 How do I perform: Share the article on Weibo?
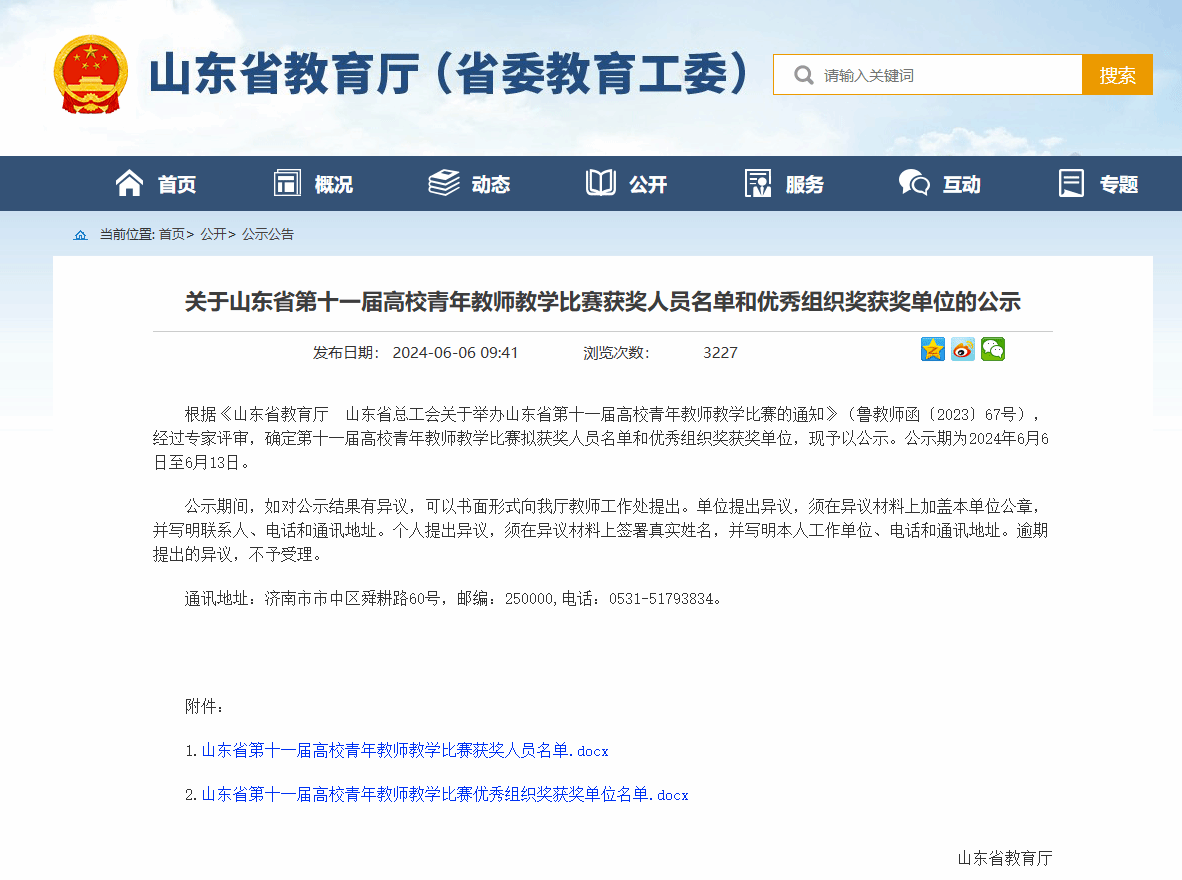point(963,349)
